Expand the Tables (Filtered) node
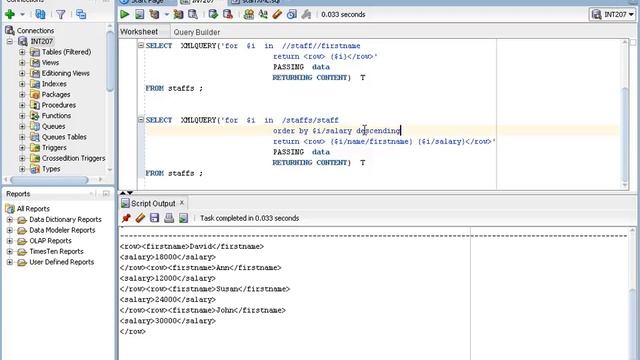640x360 pixels. (x=22, y=52)
